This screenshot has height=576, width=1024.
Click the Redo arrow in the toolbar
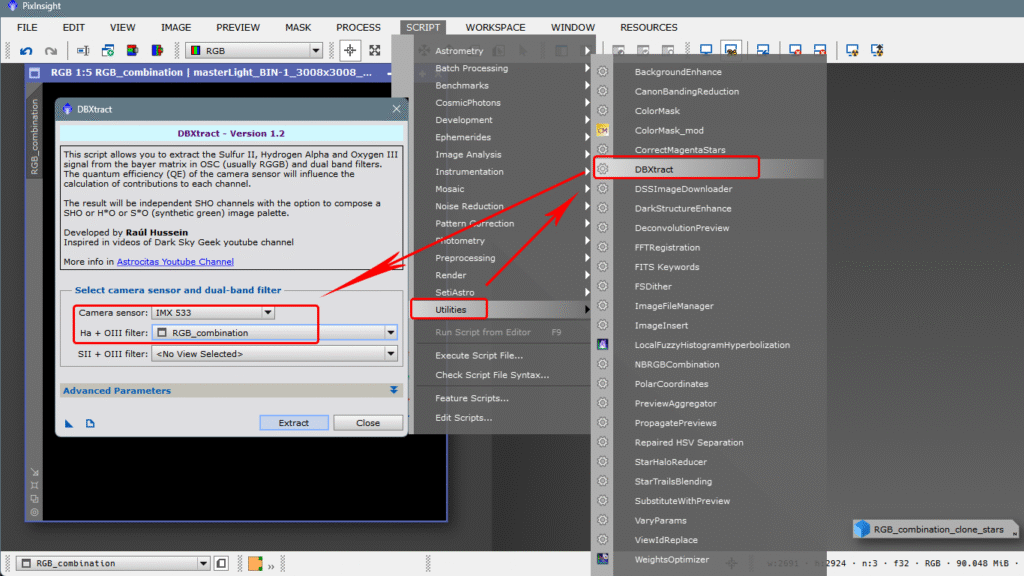point(51,50)
